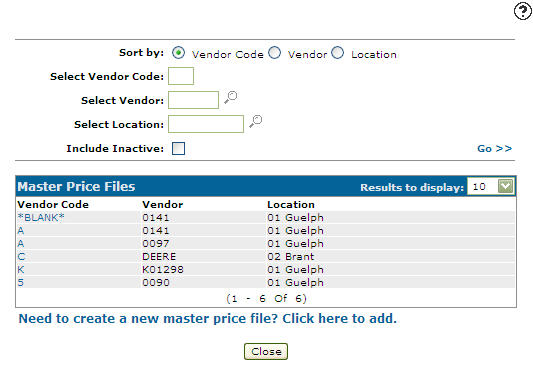This screenshot has height=374, width=533.
Task: Open vendor code S for vendor 0090
Action: pos(21,283)
